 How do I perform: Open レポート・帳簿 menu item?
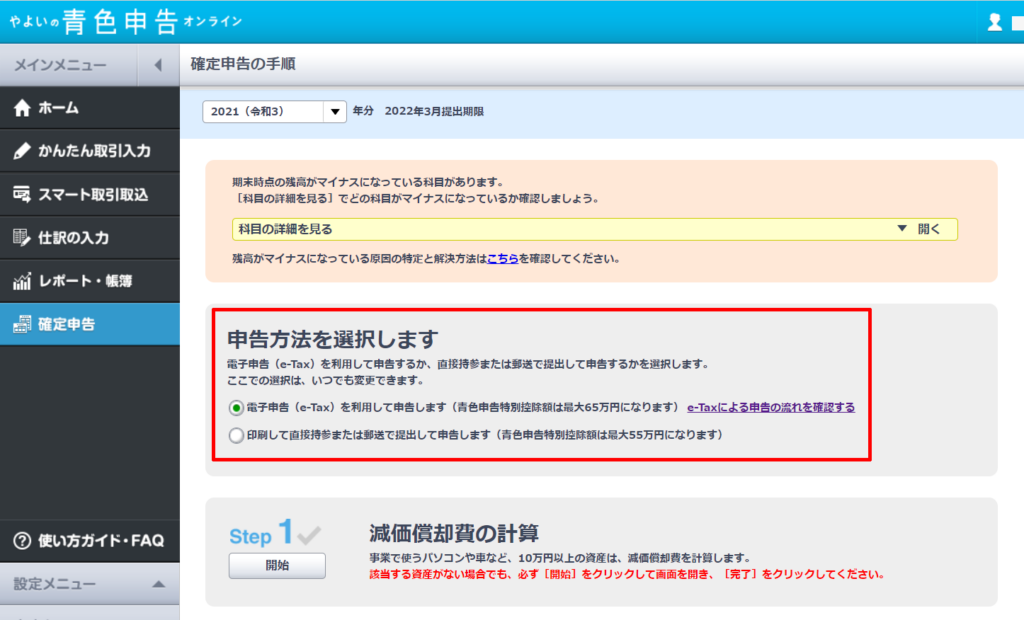(x=89, y=281)
